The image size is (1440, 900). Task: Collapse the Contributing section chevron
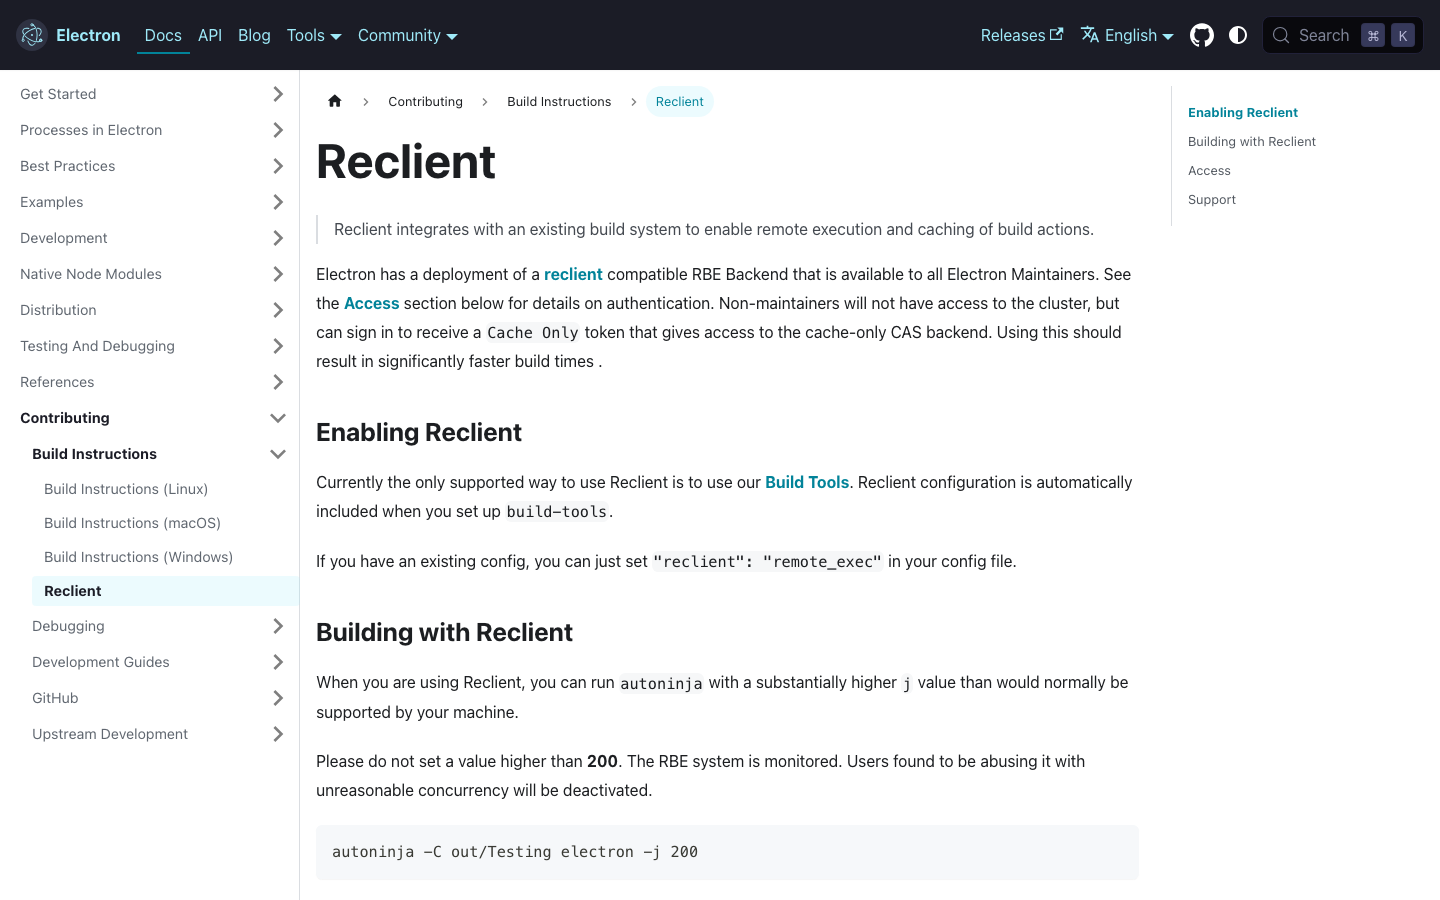pos(278,418)
